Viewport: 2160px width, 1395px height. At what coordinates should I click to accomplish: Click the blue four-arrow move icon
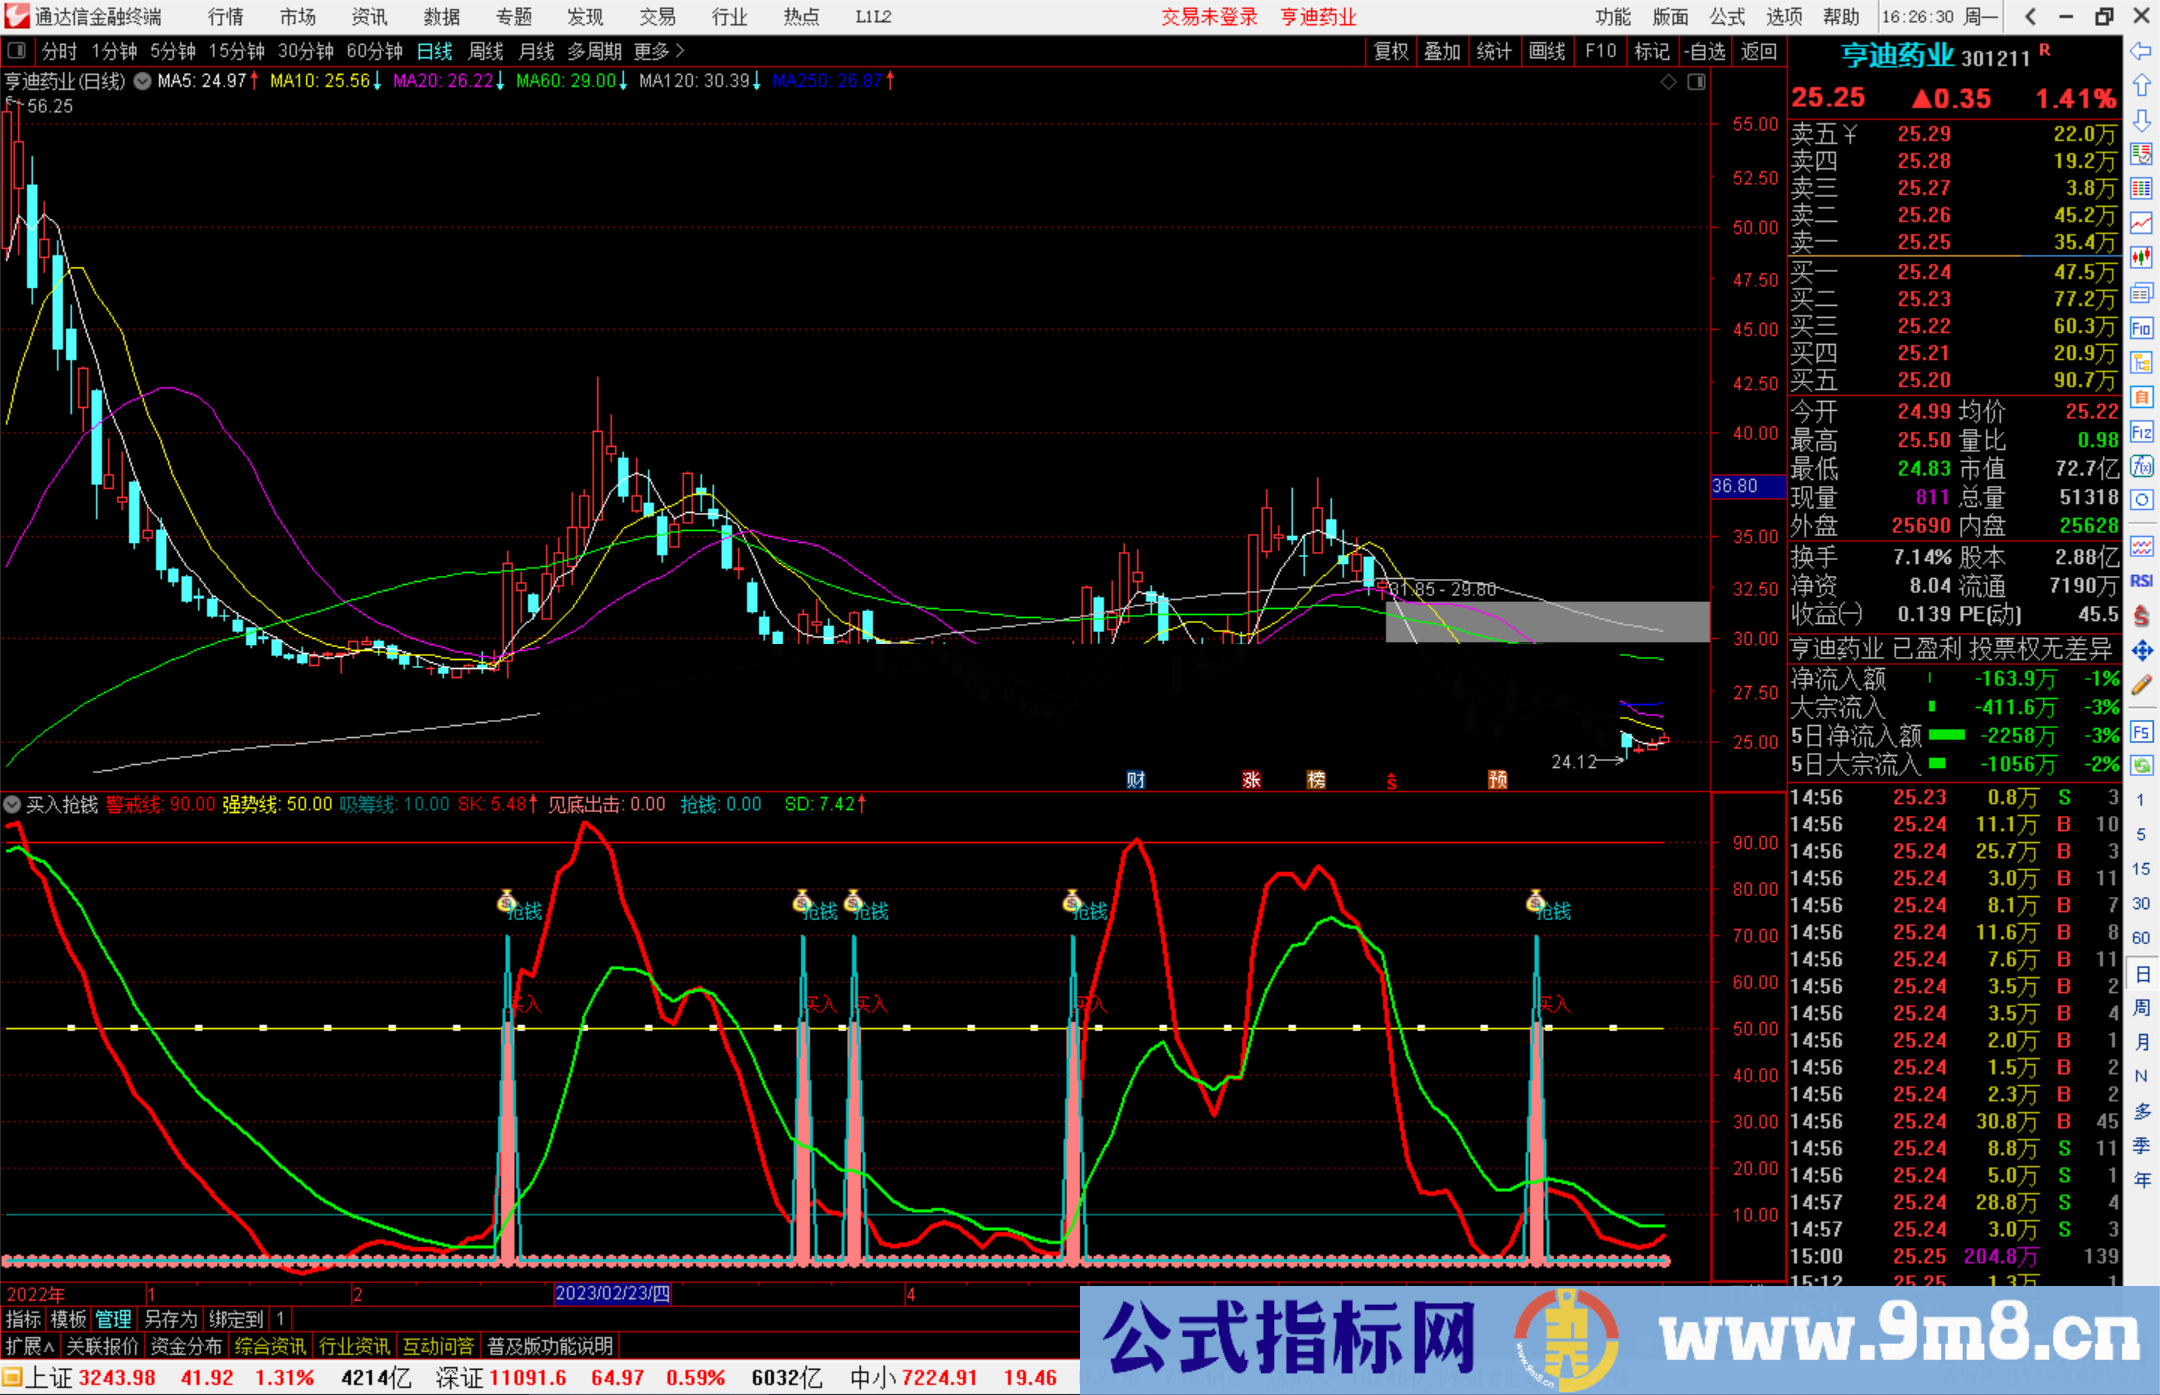(2141, 650)
